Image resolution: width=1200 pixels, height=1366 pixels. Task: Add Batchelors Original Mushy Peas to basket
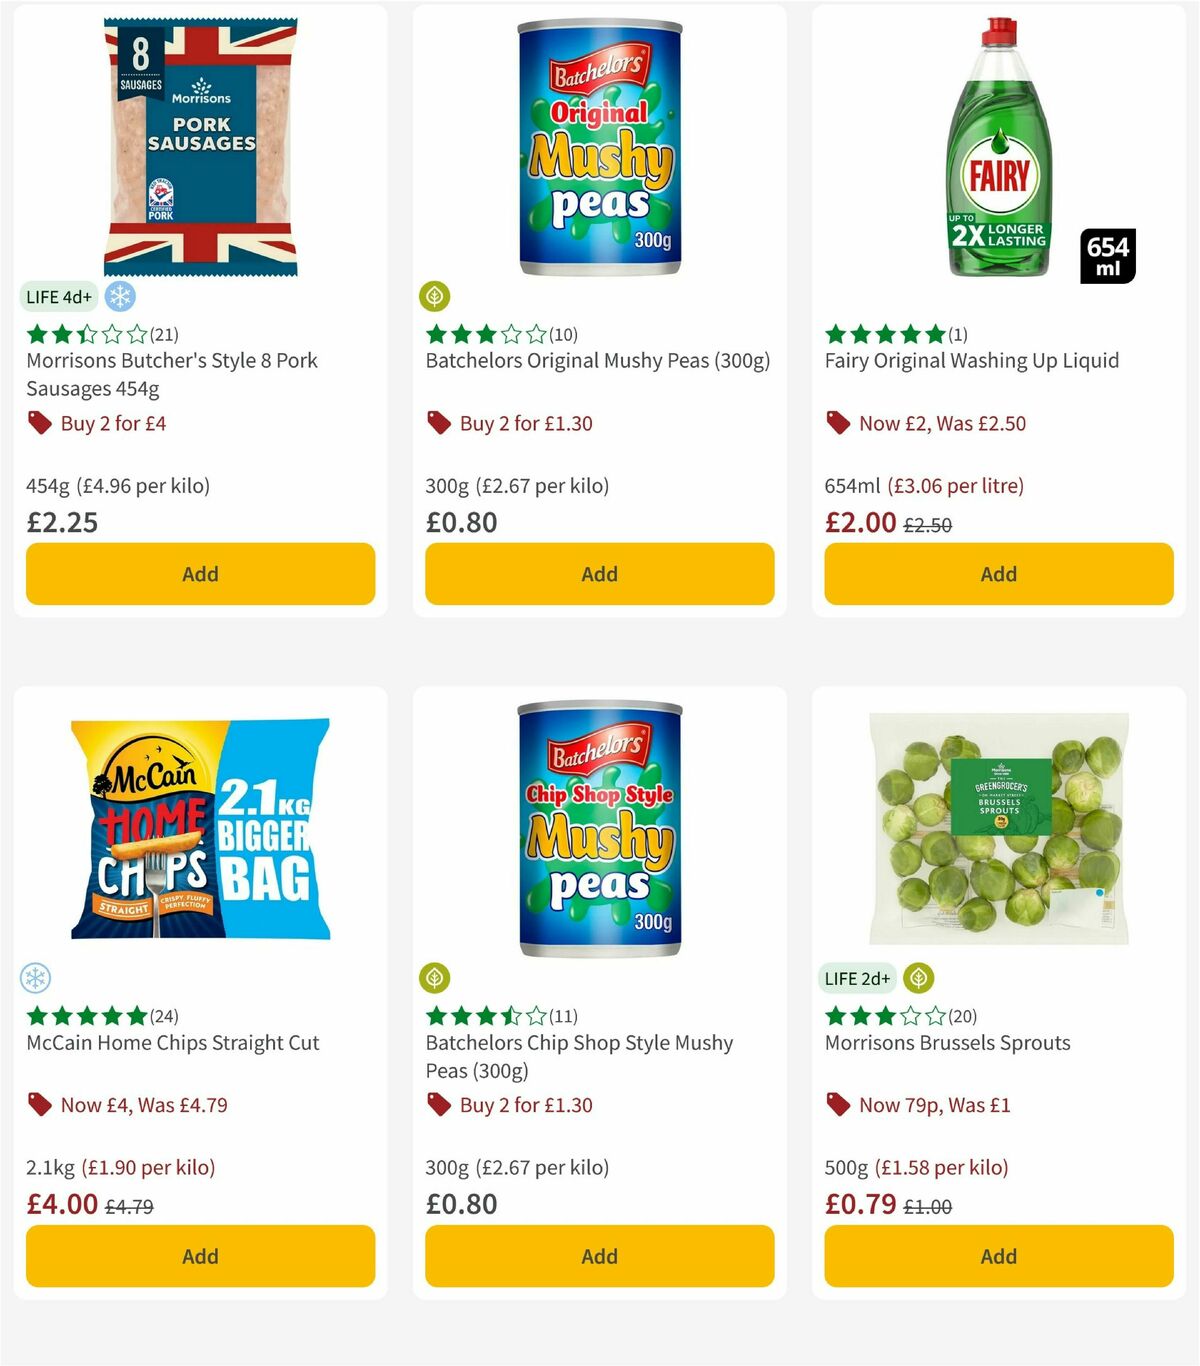pyautogui.click(x=598, y=574)
